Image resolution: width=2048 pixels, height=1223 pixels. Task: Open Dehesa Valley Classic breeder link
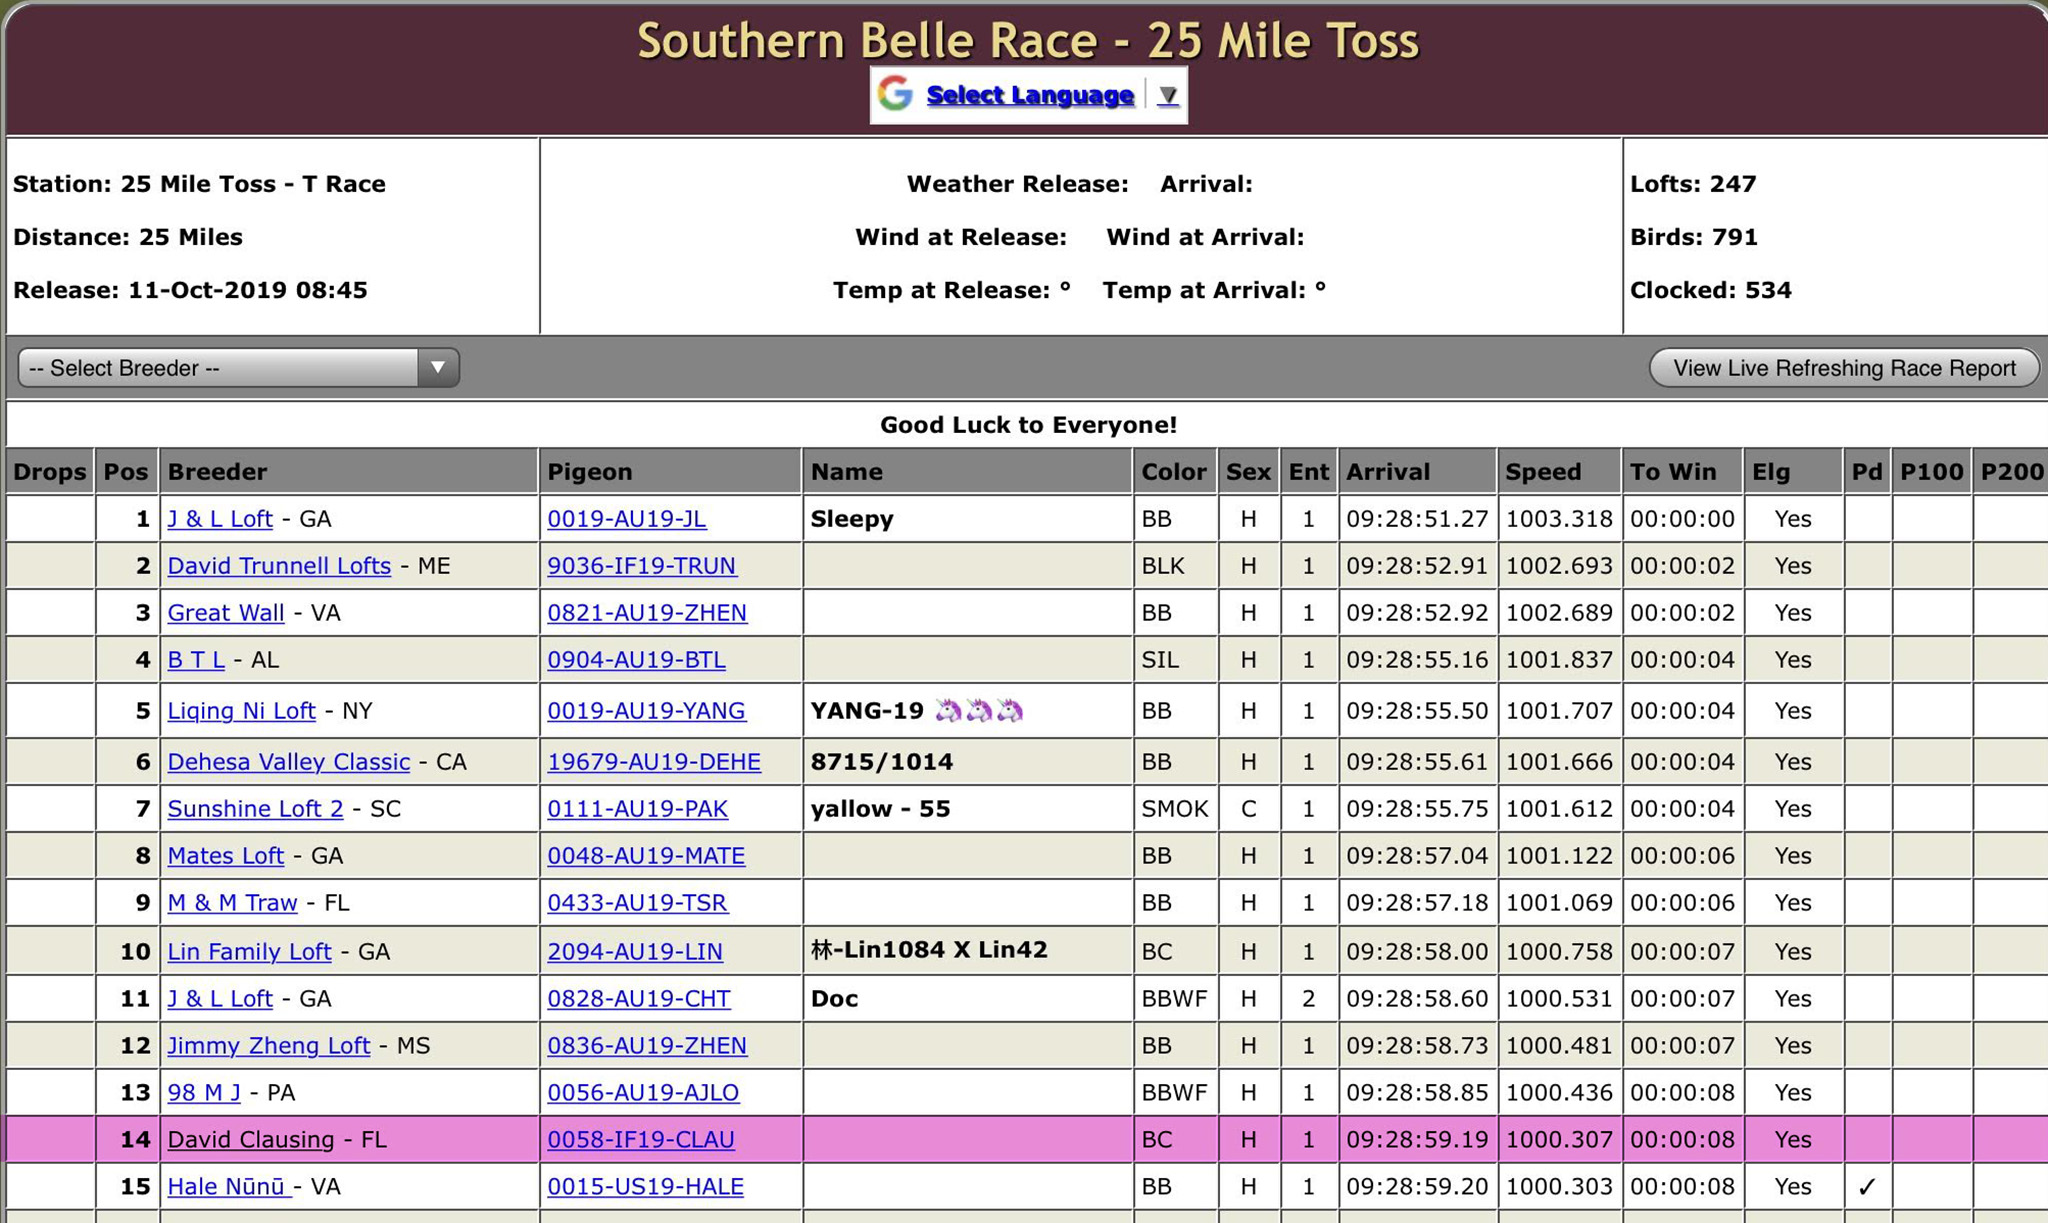tap(288, 762)
